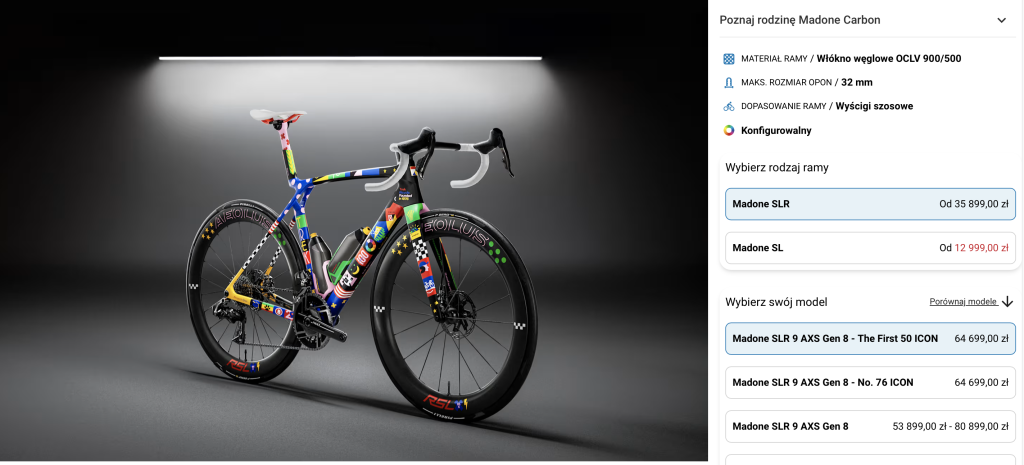Click the partially visible model option at bottom
This screenshot has height=465, width=1024.
(871, 460)
